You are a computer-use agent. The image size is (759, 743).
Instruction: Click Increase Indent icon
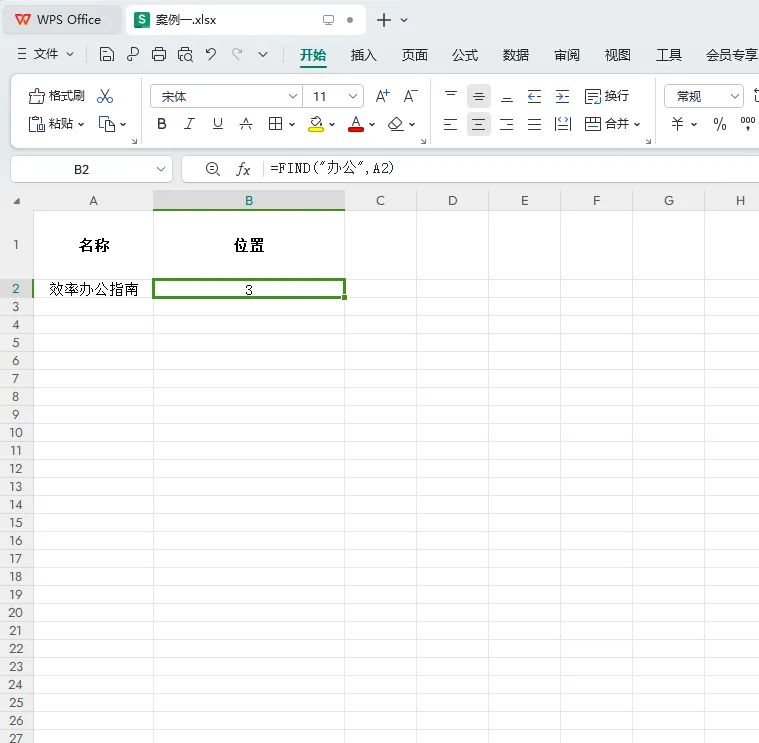coord(562,96)
